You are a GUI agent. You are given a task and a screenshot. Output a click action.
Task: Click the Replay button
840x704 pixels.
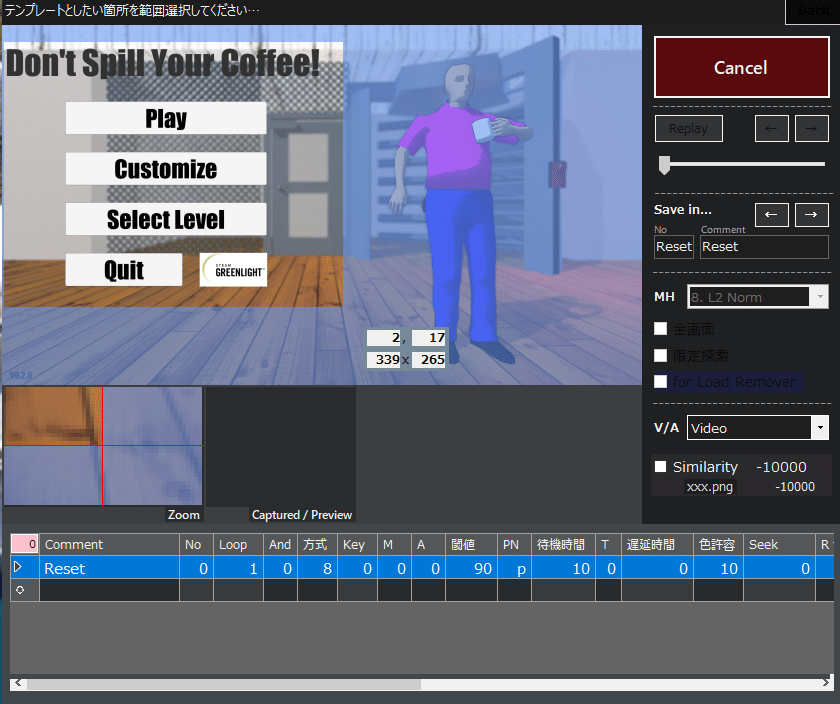pyautogui.click(x=688, y=129)
